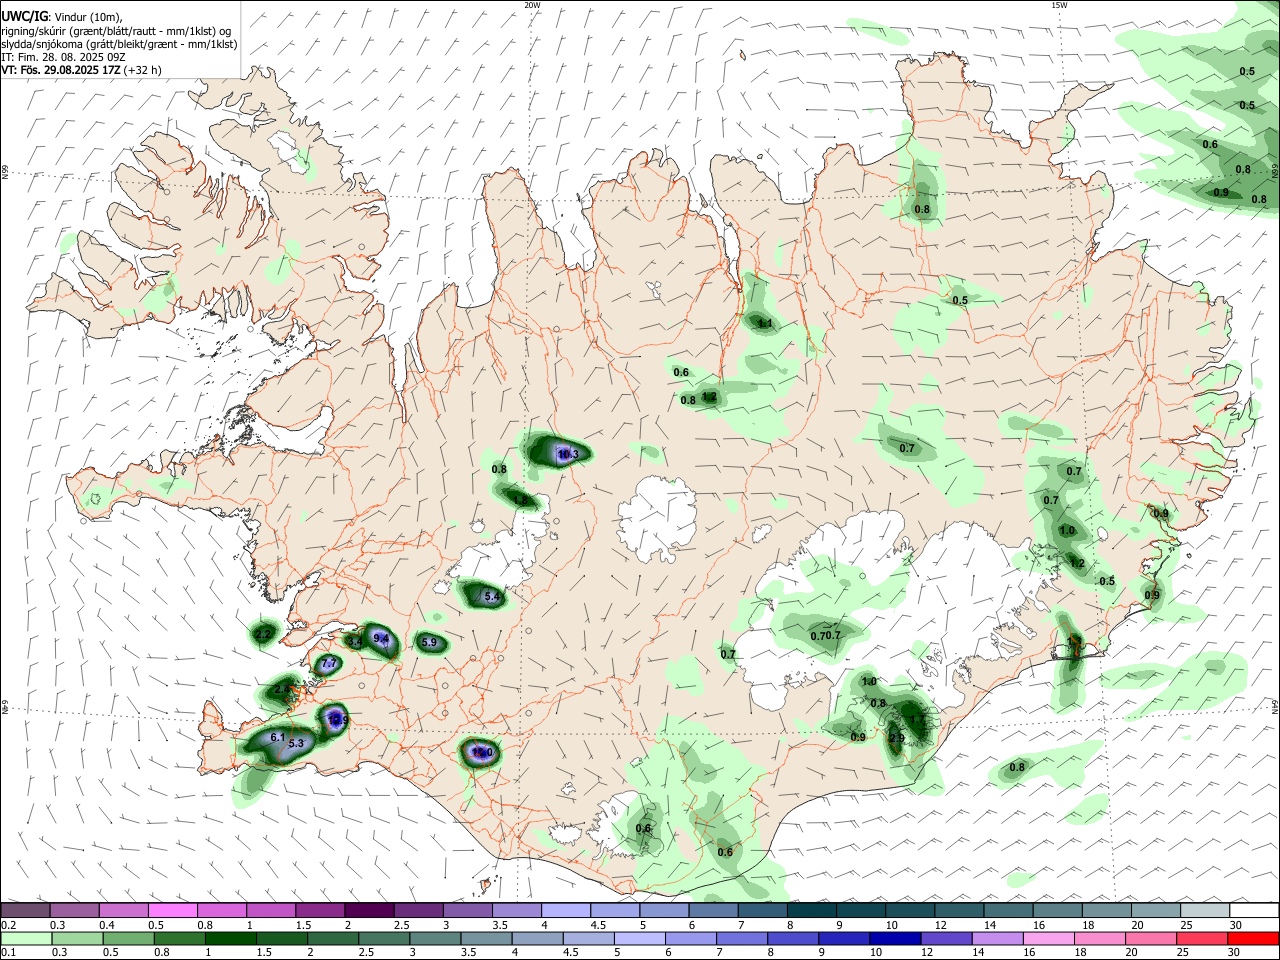
Task: Click the 10.3 precipitation value on the map
Action: click(568, 454)
